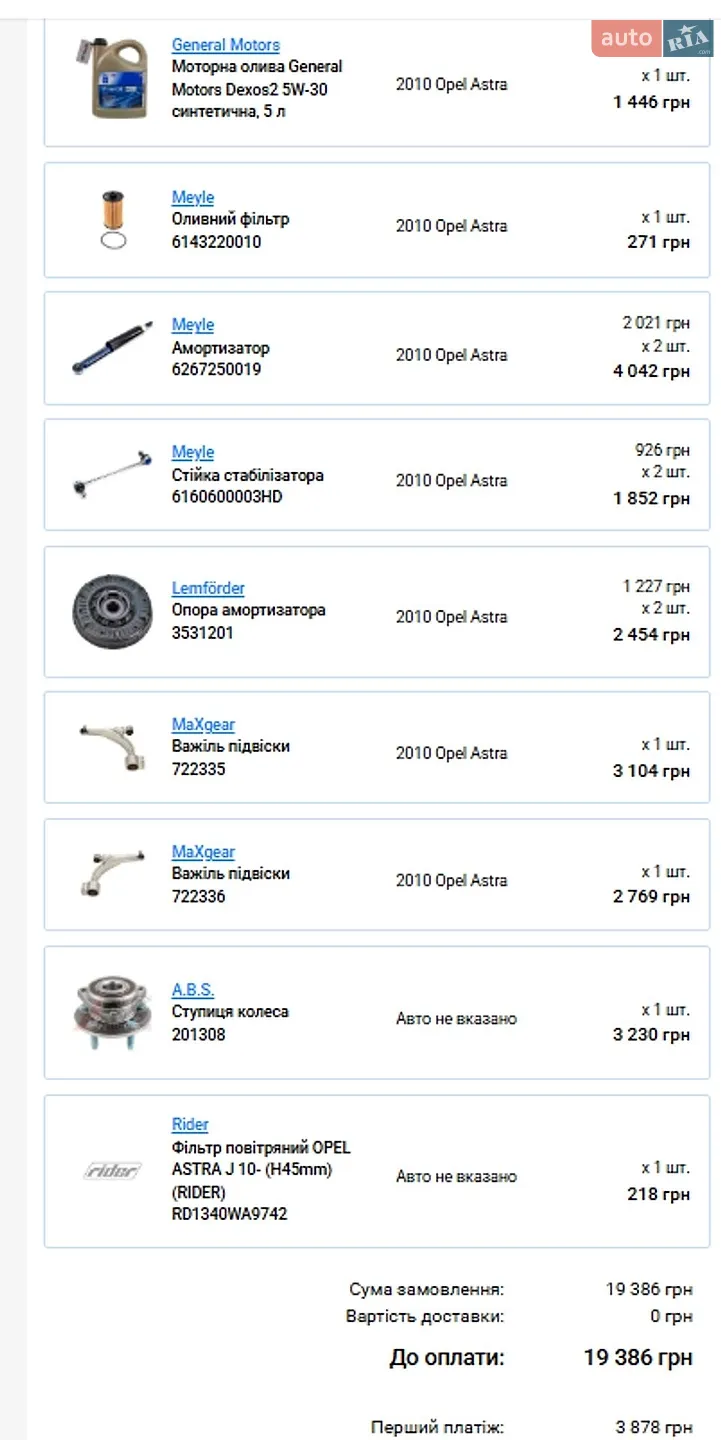Open the Lemförder brand link

pyautogui.click(x=208, y=588)
